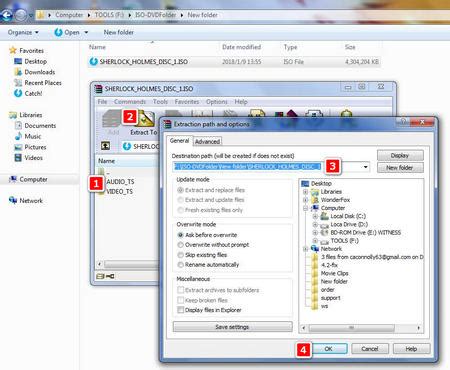Select New folder entry in extraction tree

(330, 281)
